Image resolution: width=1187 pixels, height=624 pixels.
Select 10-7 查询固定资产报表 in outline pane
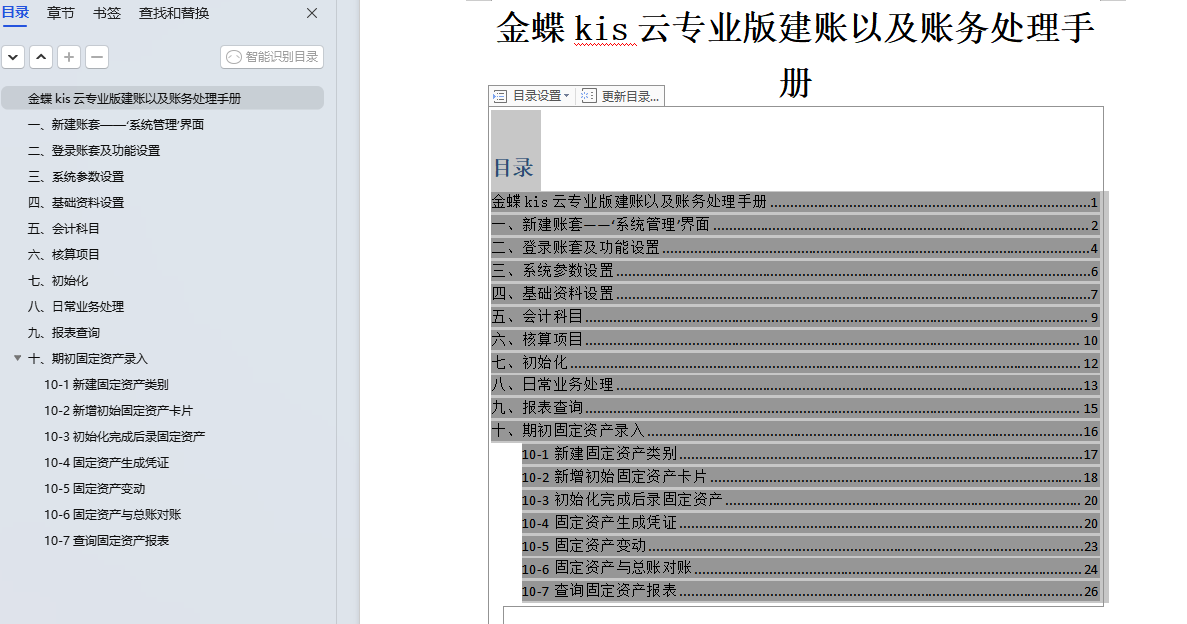point(106,541)
